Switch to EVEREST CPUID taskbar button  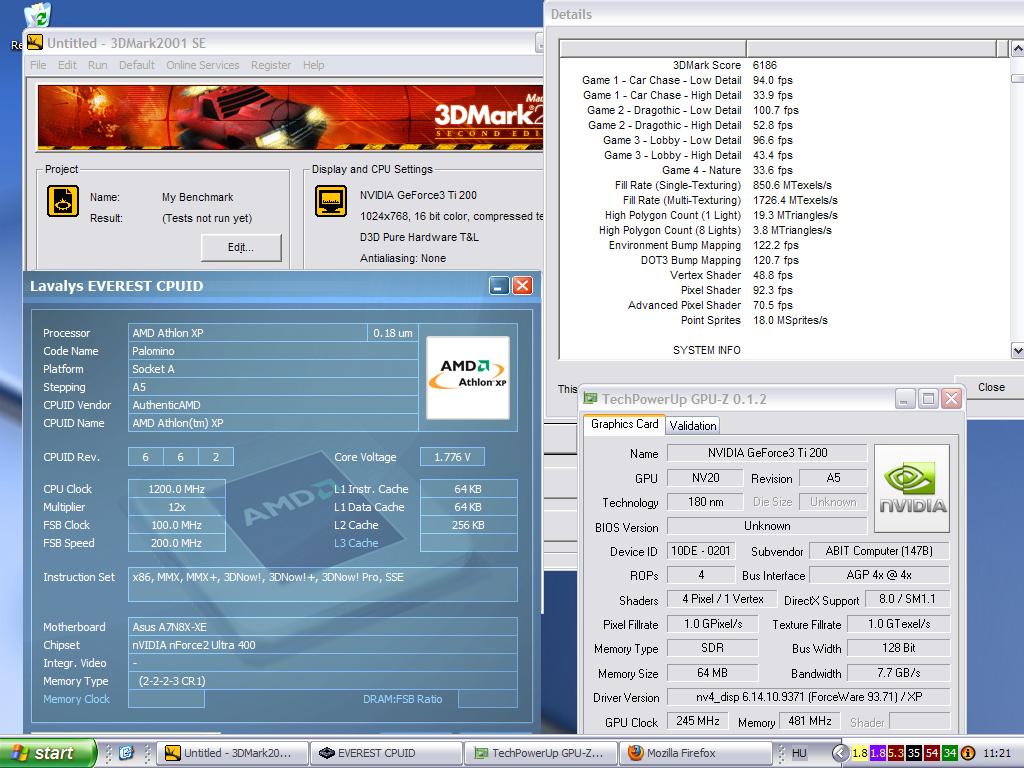386,753
